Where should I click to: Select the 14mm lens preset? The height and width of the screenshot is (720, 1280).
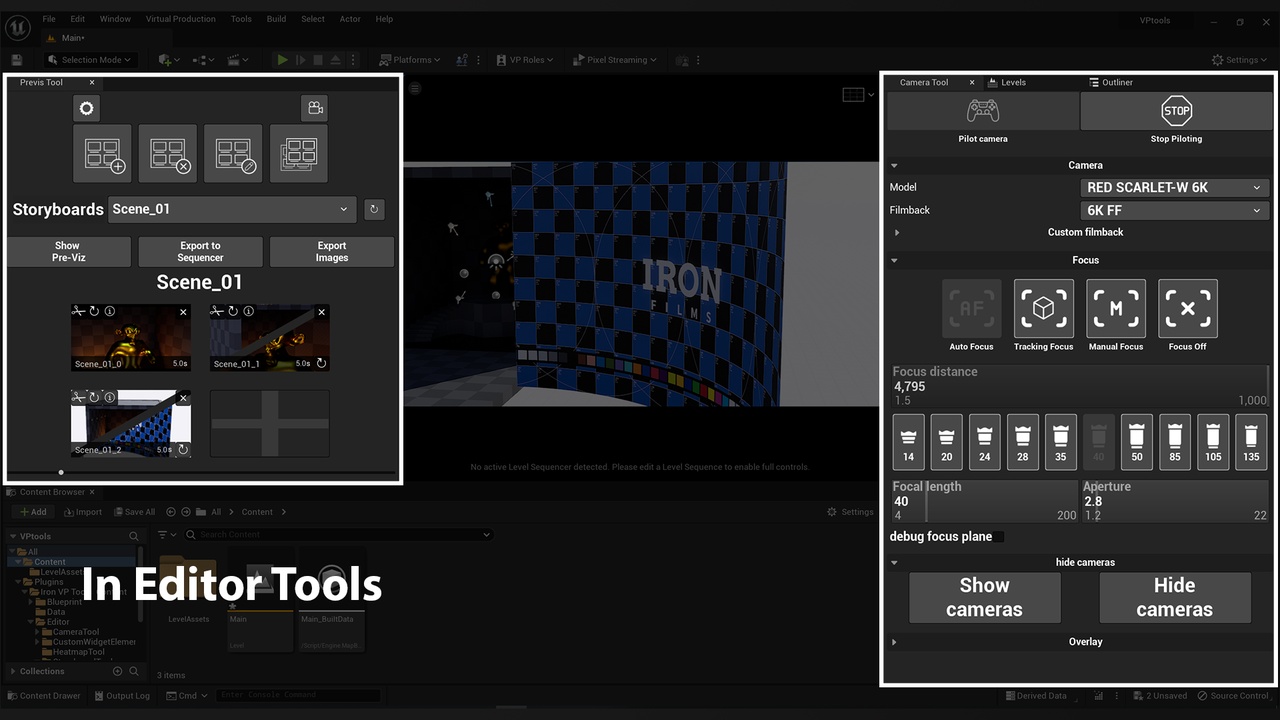[x=908, y=442]
